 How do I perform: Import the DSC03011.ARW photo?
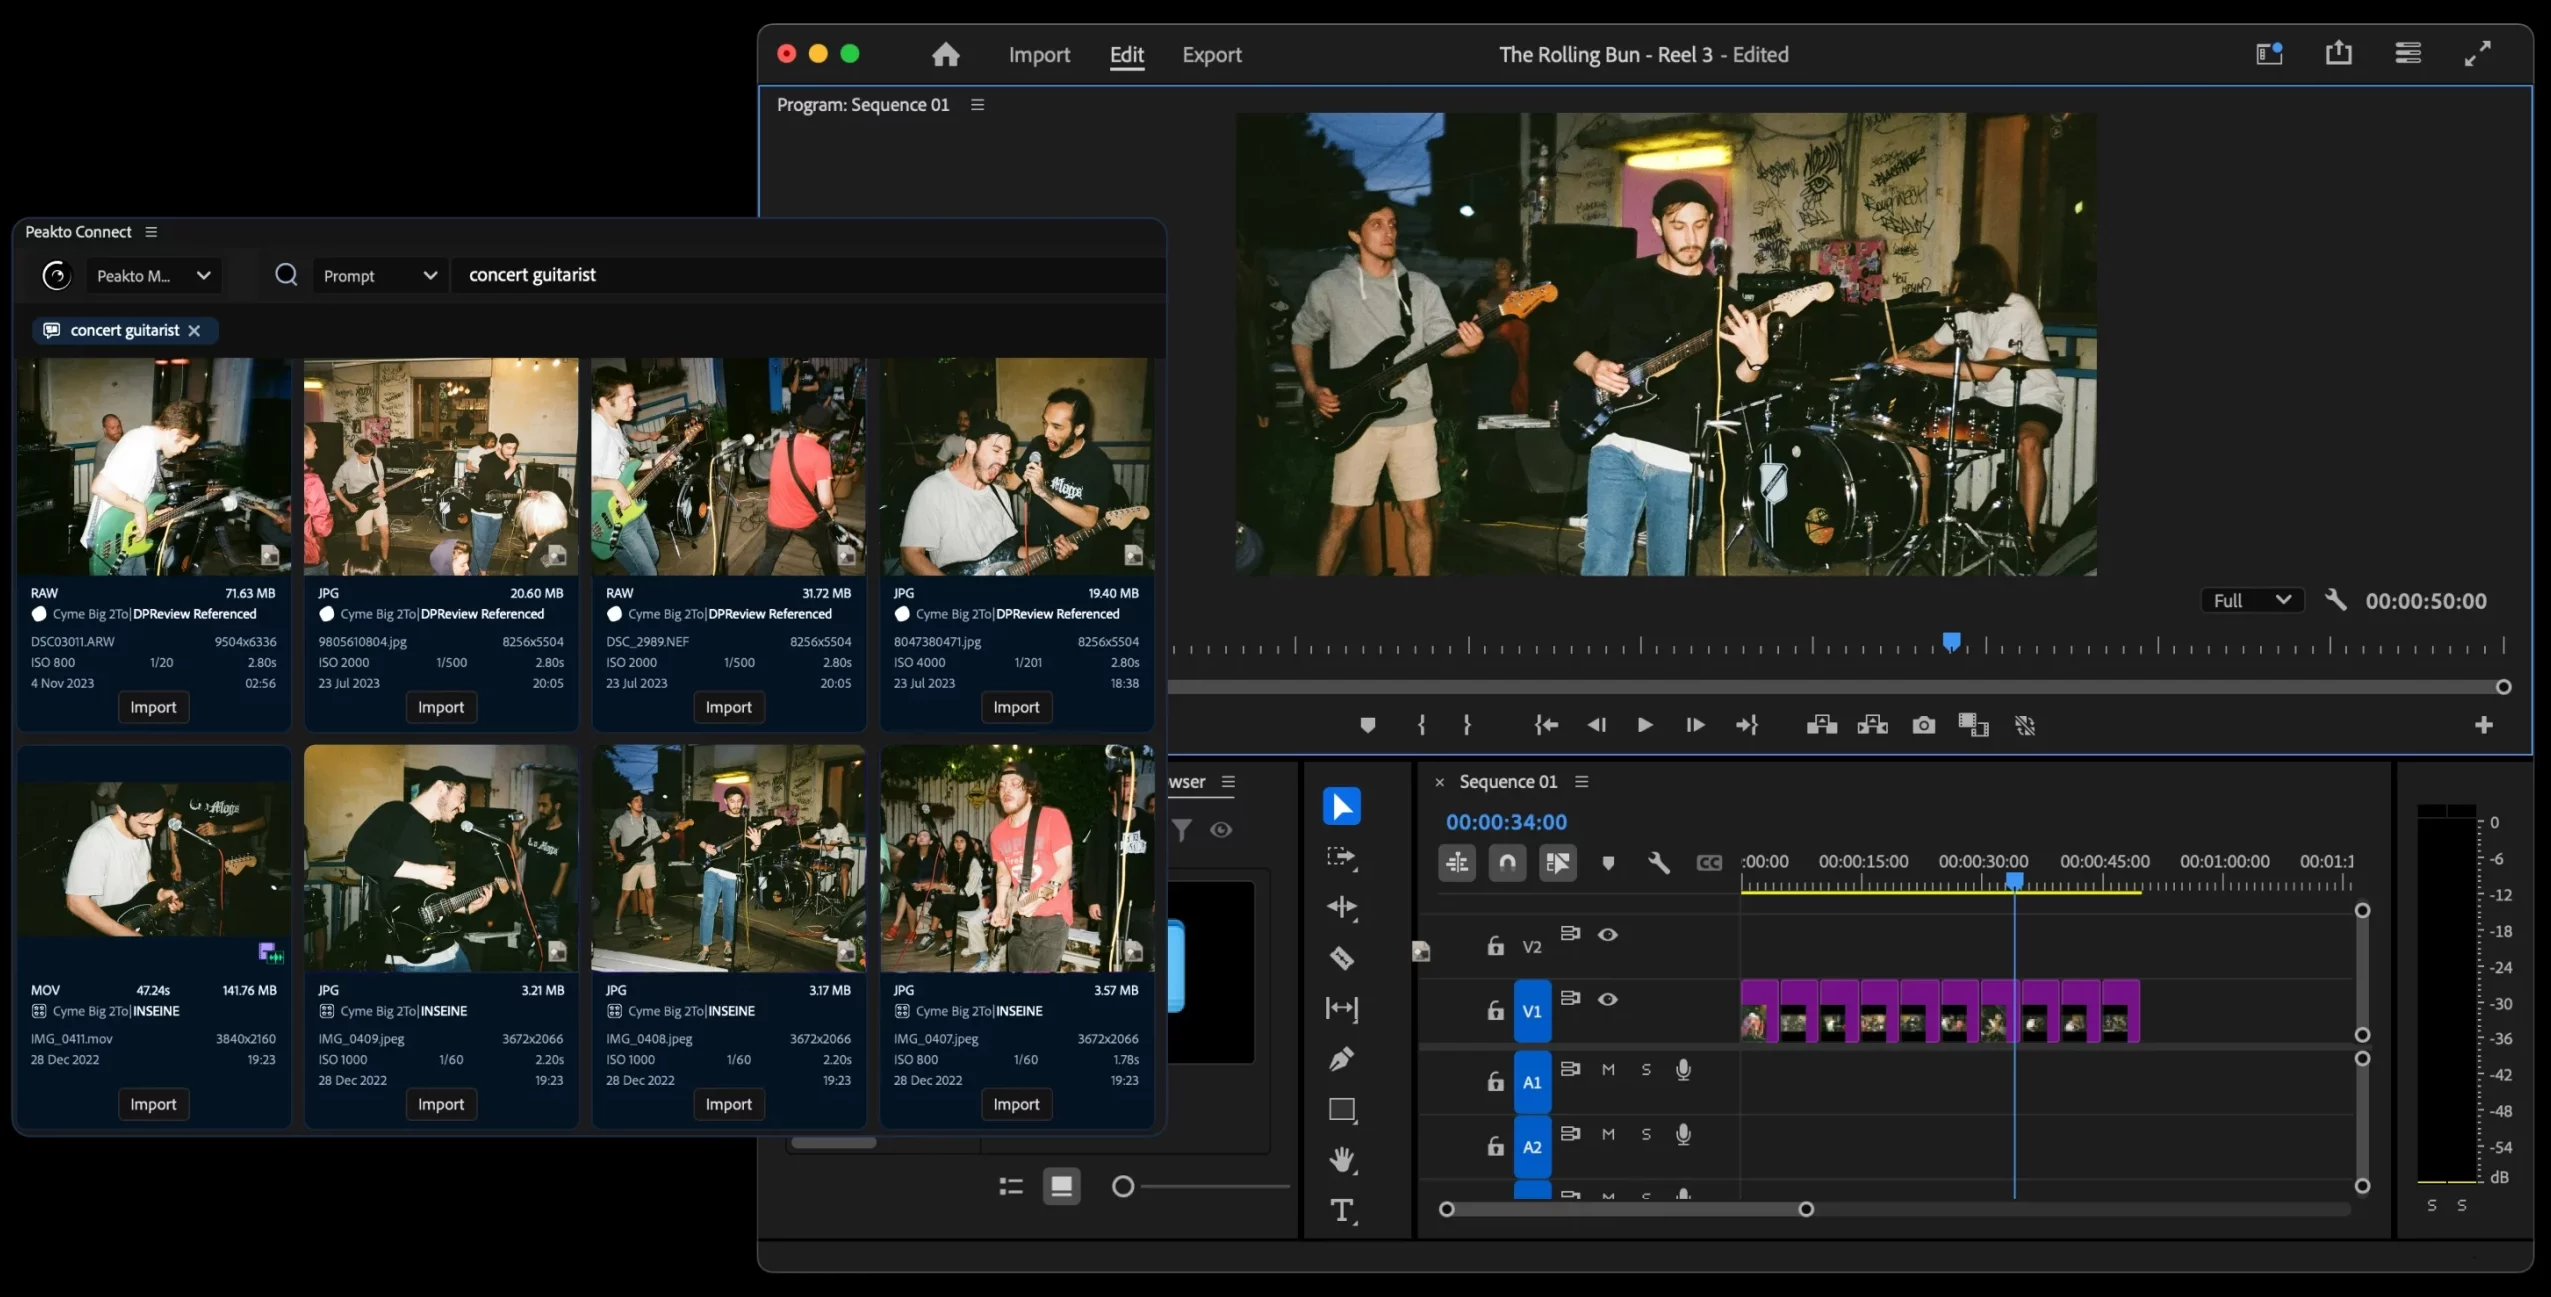(153, 707)
